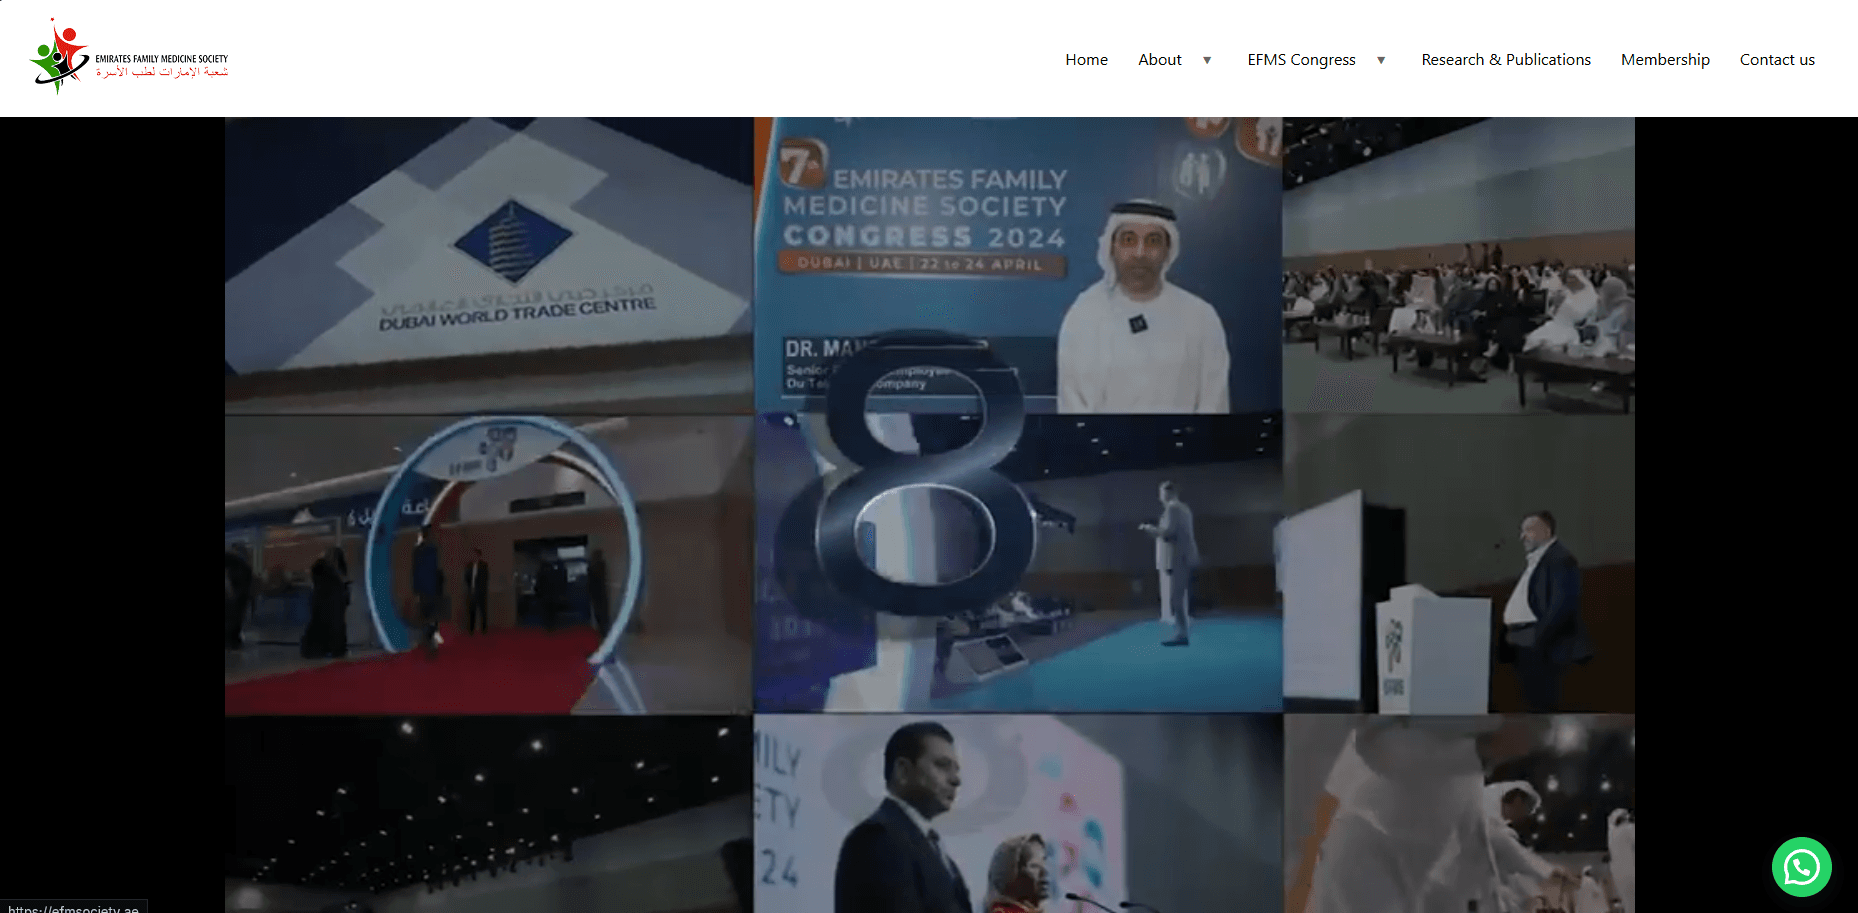Screen dimensions: 1858x913
Task: Open the Contact us page
Action: 1777,60
